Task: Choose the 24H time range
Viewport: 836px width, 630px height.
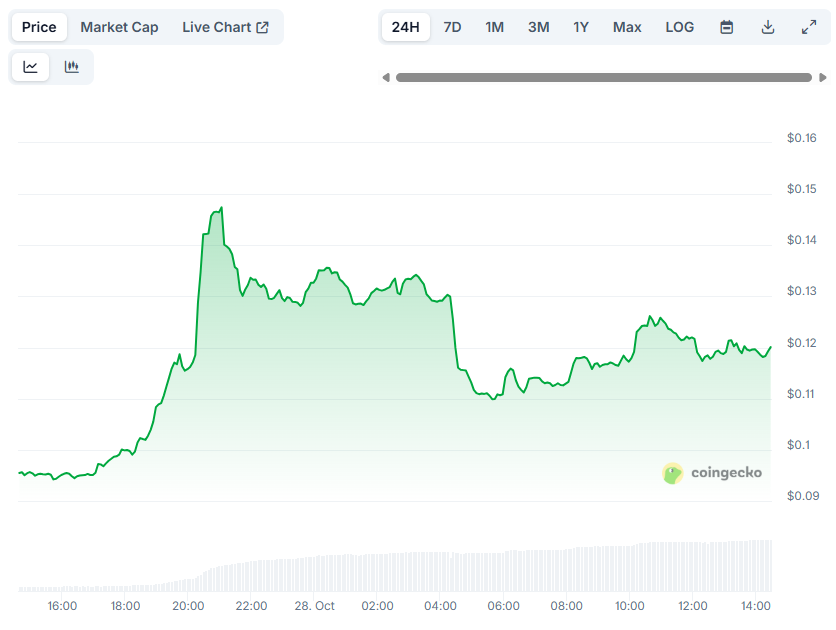Action: pyautogui.click(x=406, y=27)
